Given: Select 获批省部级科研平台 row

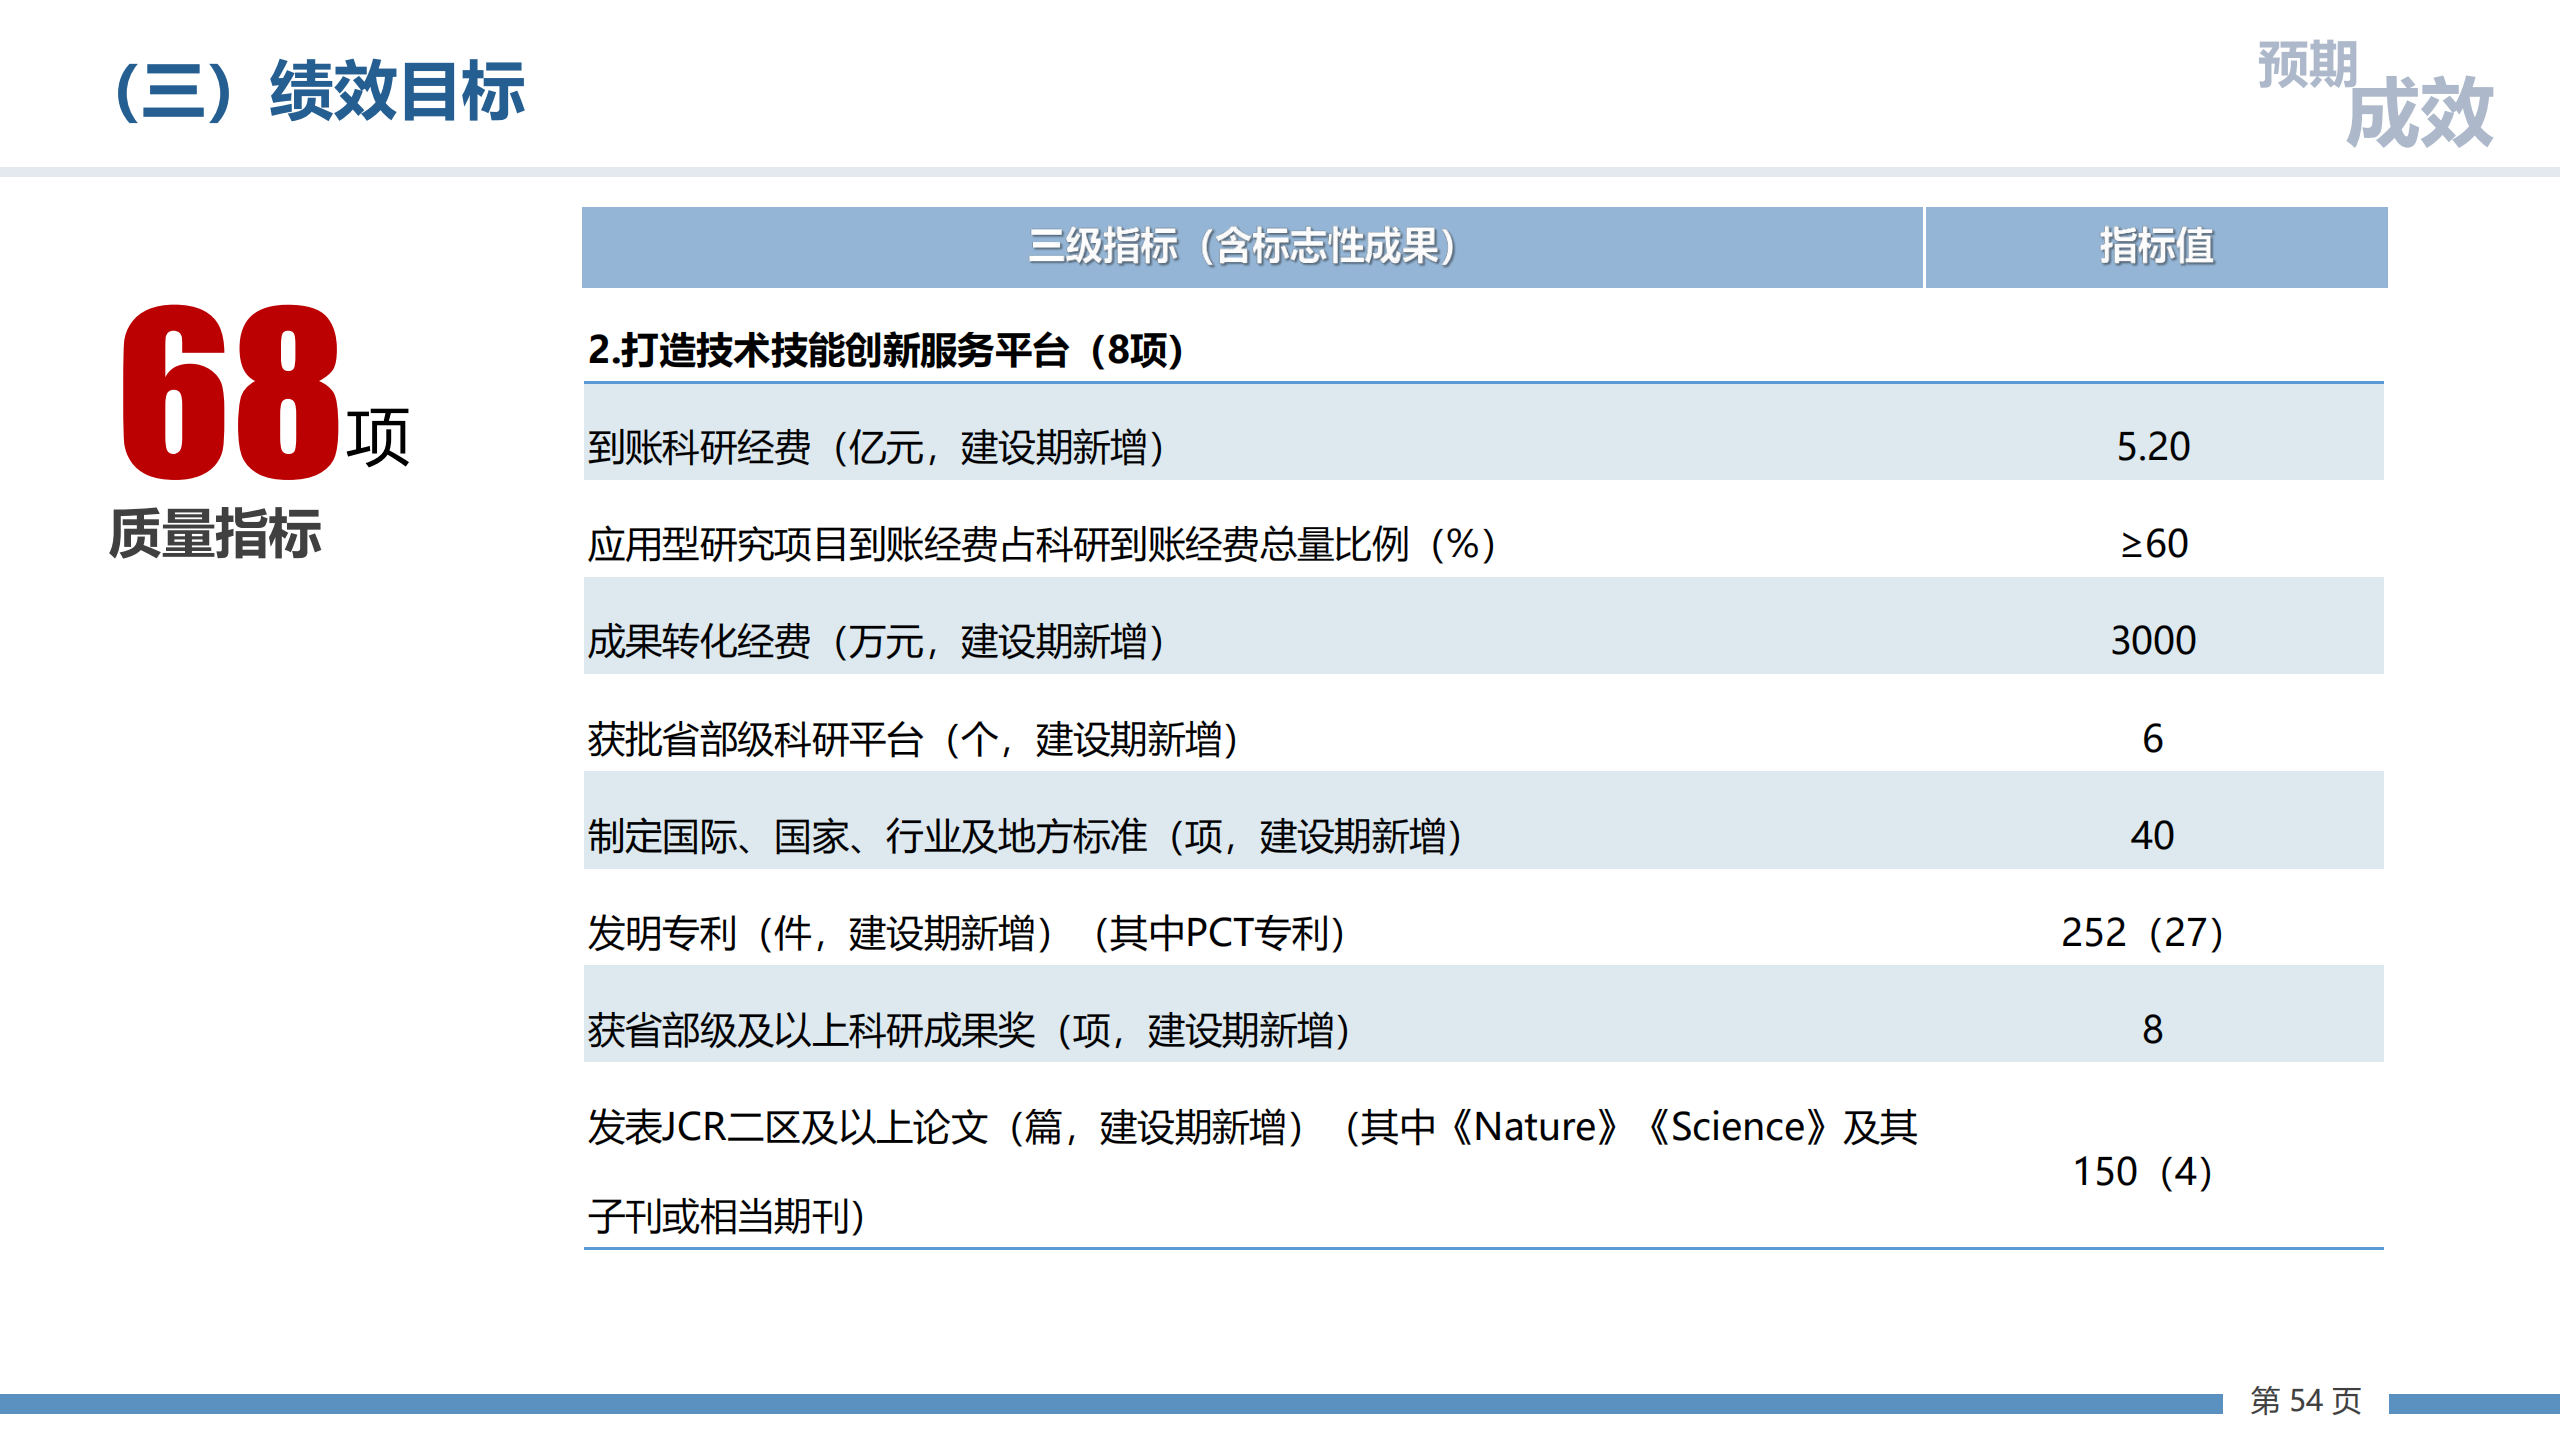Looking at the screenshot, I should point(913,739).
